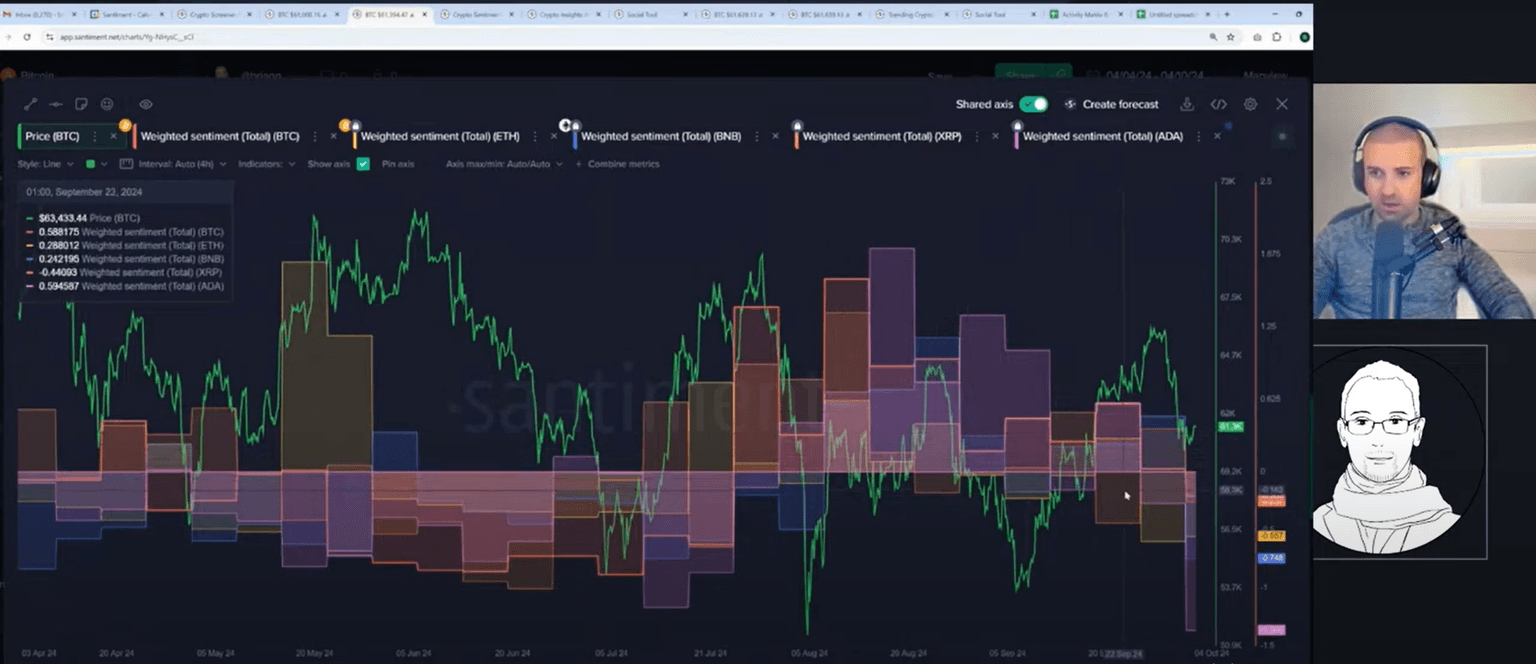The width and height of the screenshot is (1536, 664).
Task: Uncheck the Show axis checkbox
Action: (363, 164)
